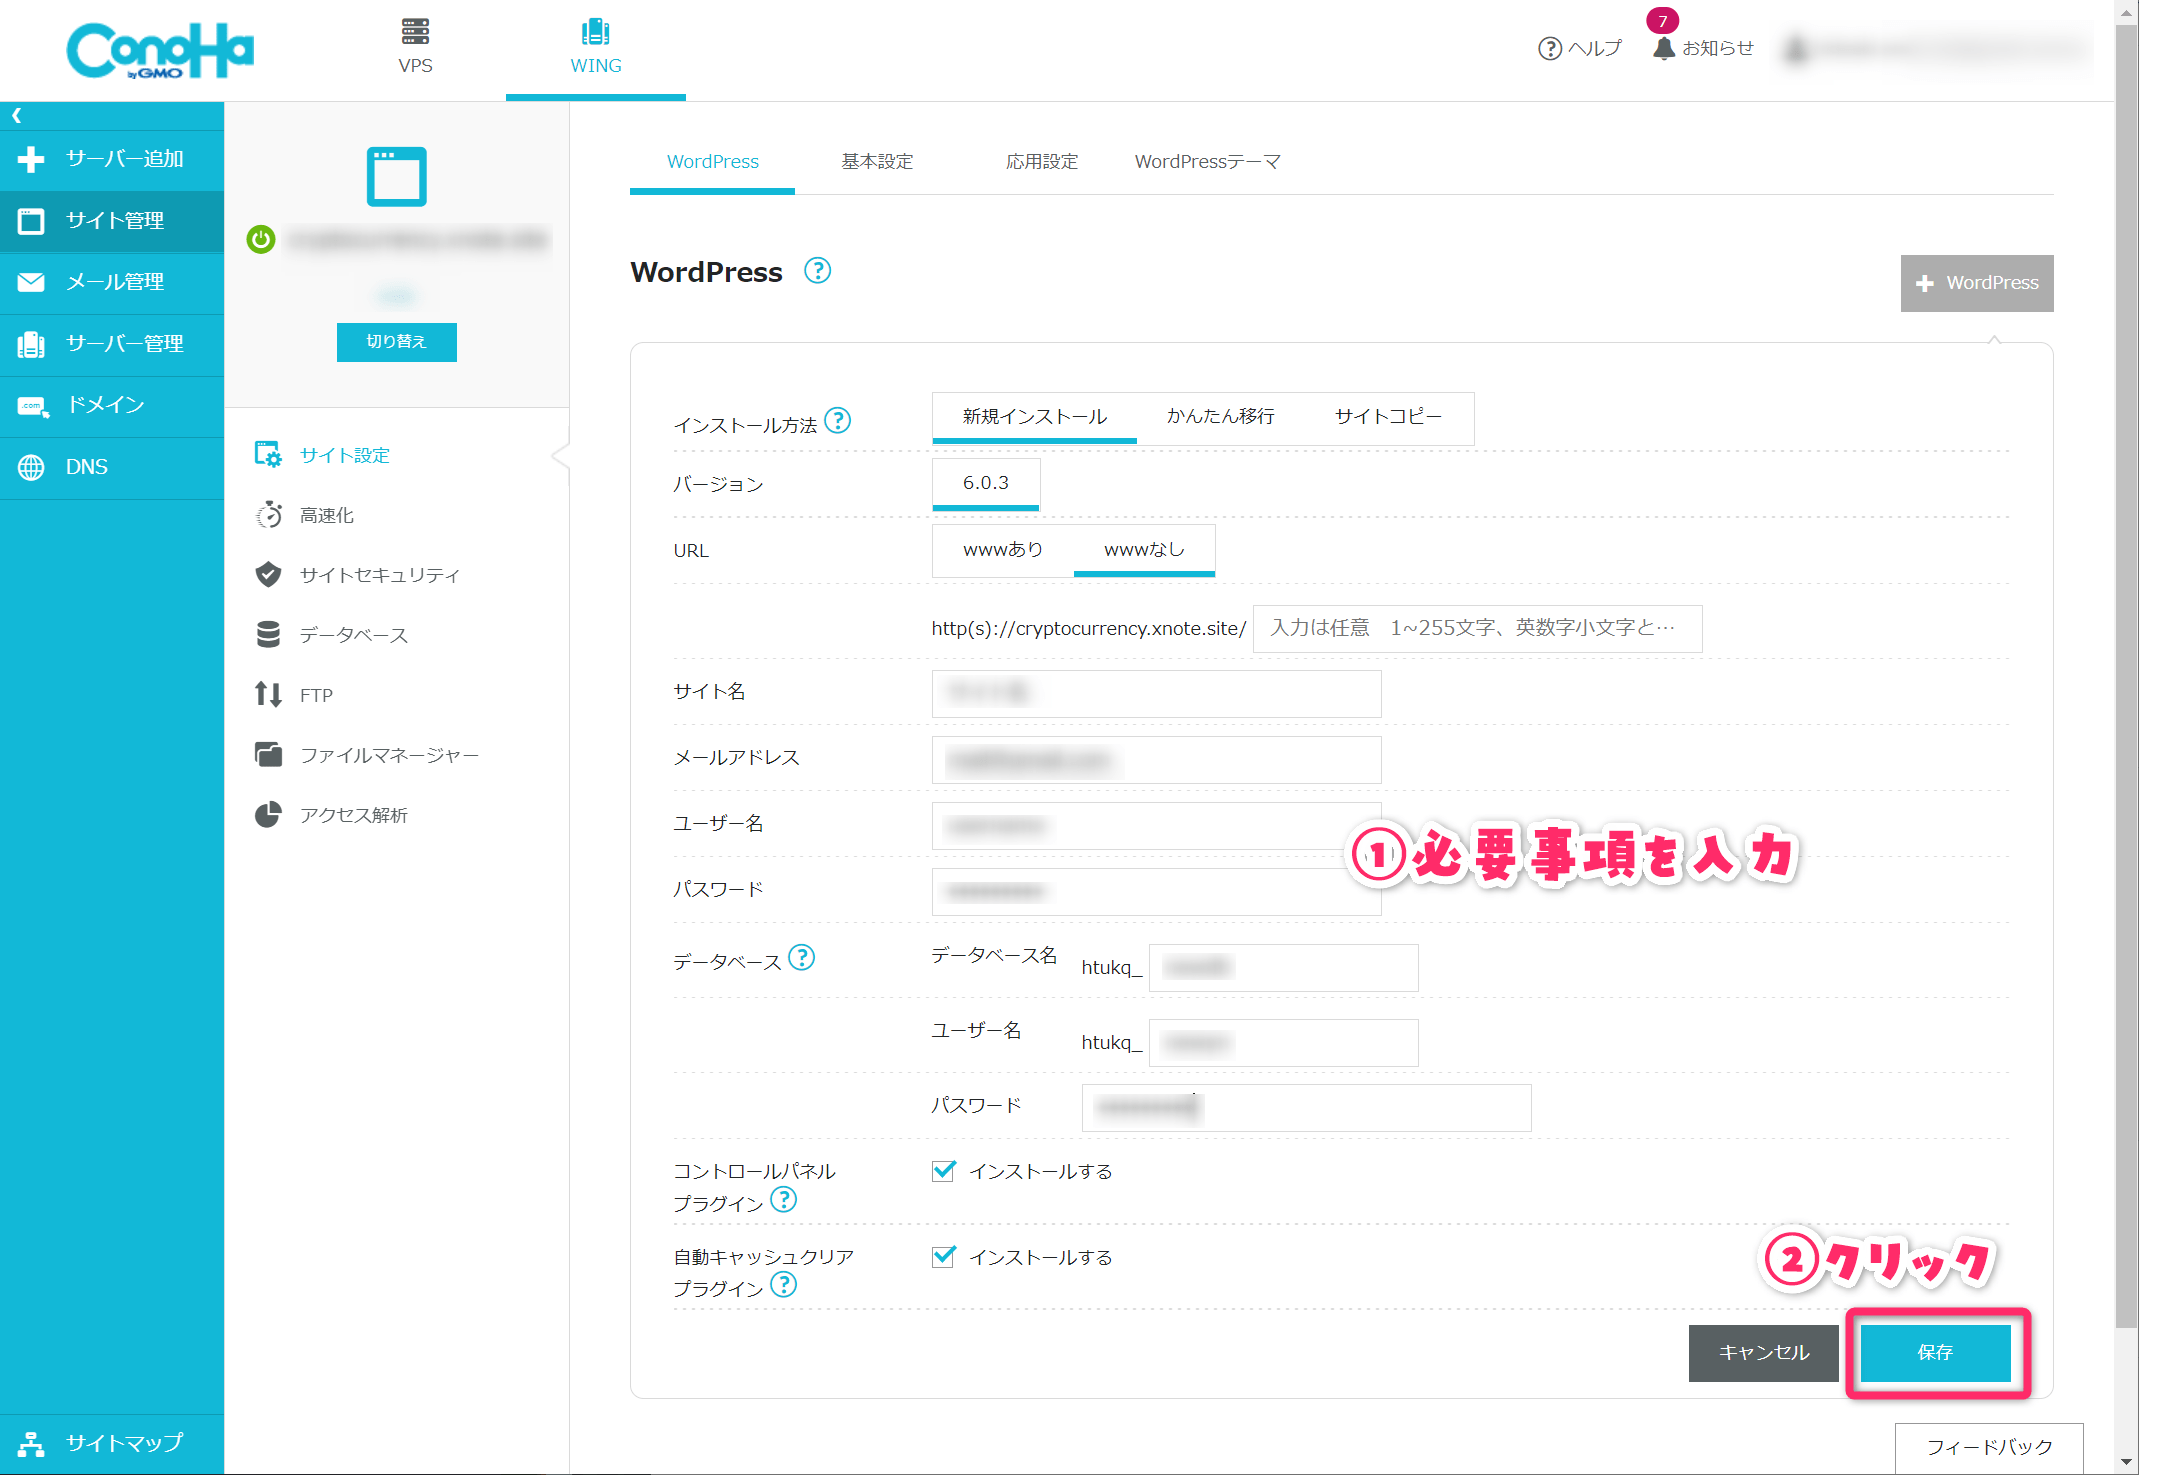Uncheck コントロールパネルプラグイン install checkbox
The image size is (2167, 1475).
tap(943, 1171)
